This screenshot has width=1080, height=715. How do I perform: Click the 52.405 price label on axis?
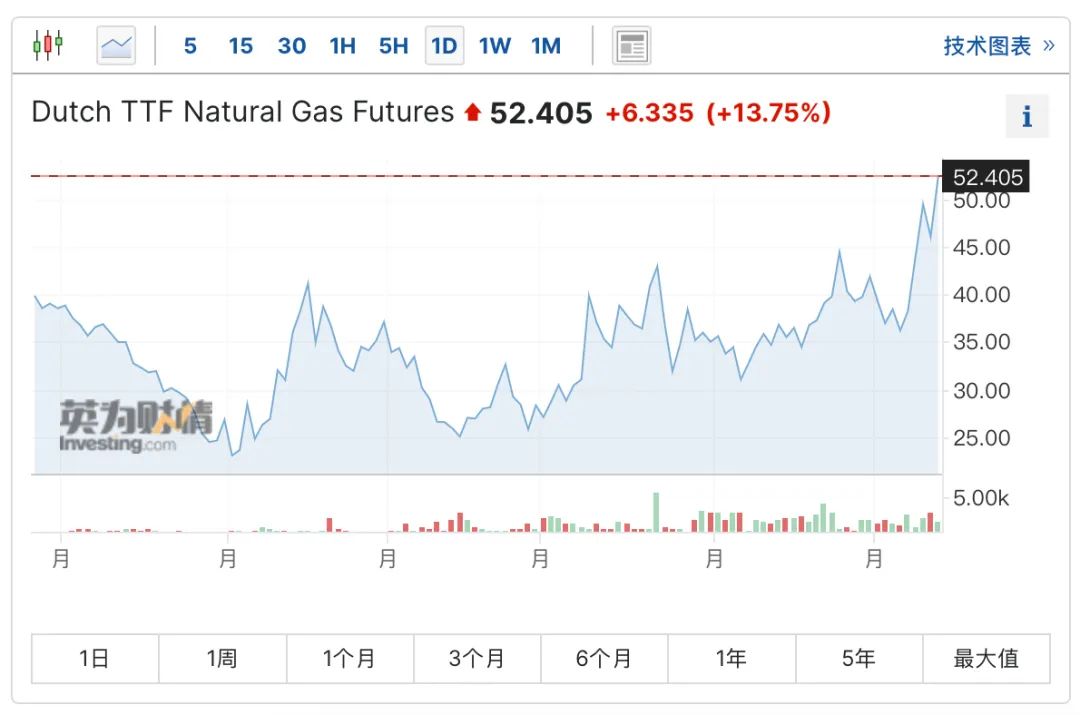click(x=986, y=176)
